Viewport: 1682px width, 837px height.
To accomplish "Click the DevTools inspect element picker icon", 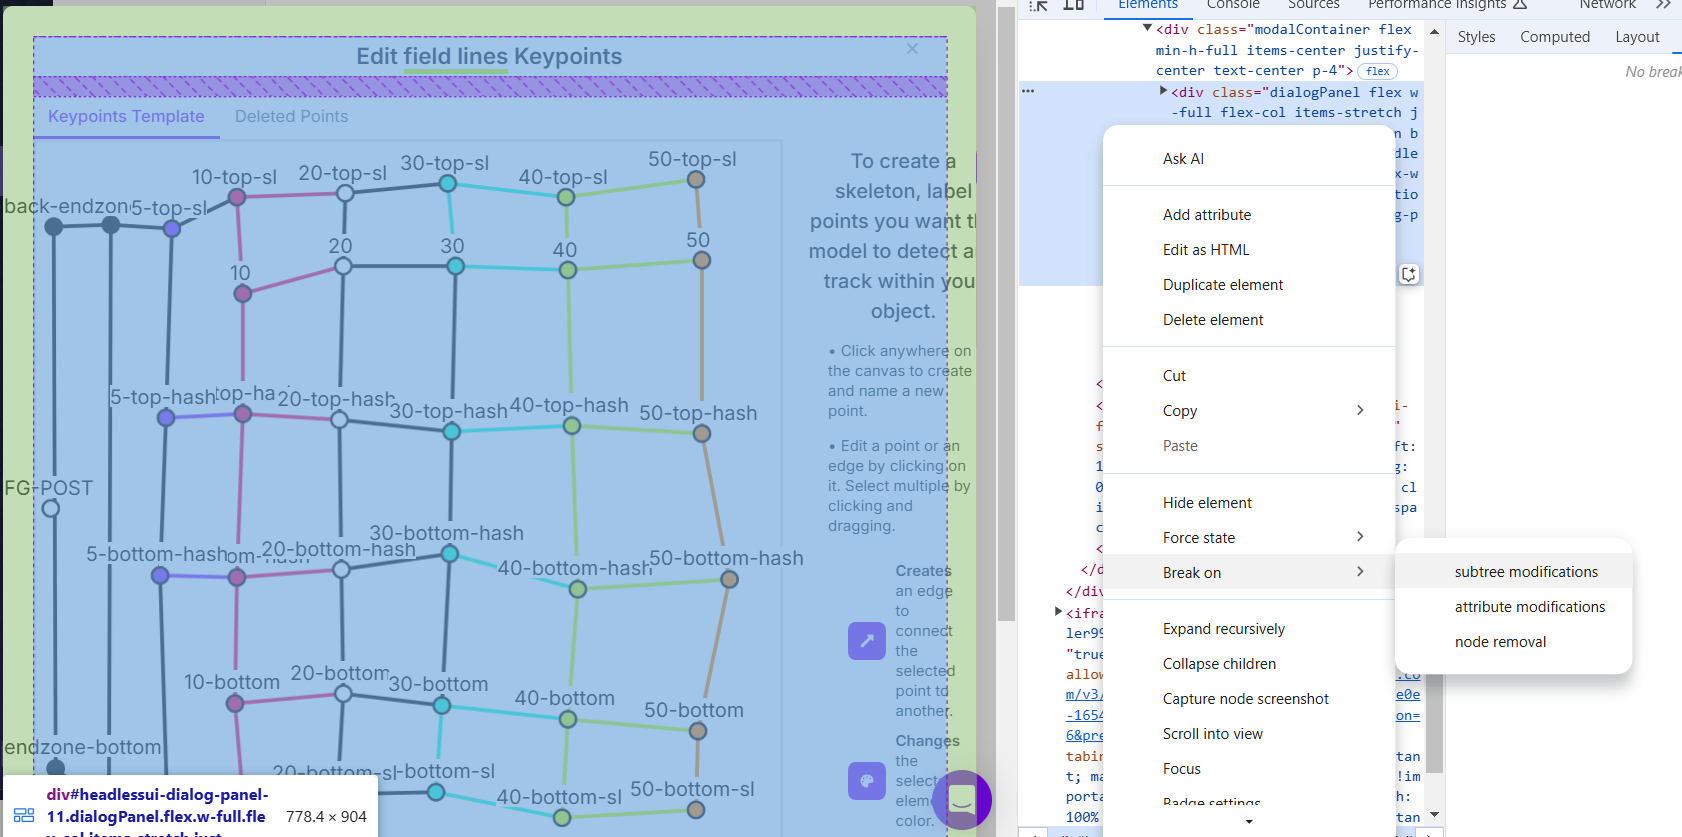I will coord(1039,6).
